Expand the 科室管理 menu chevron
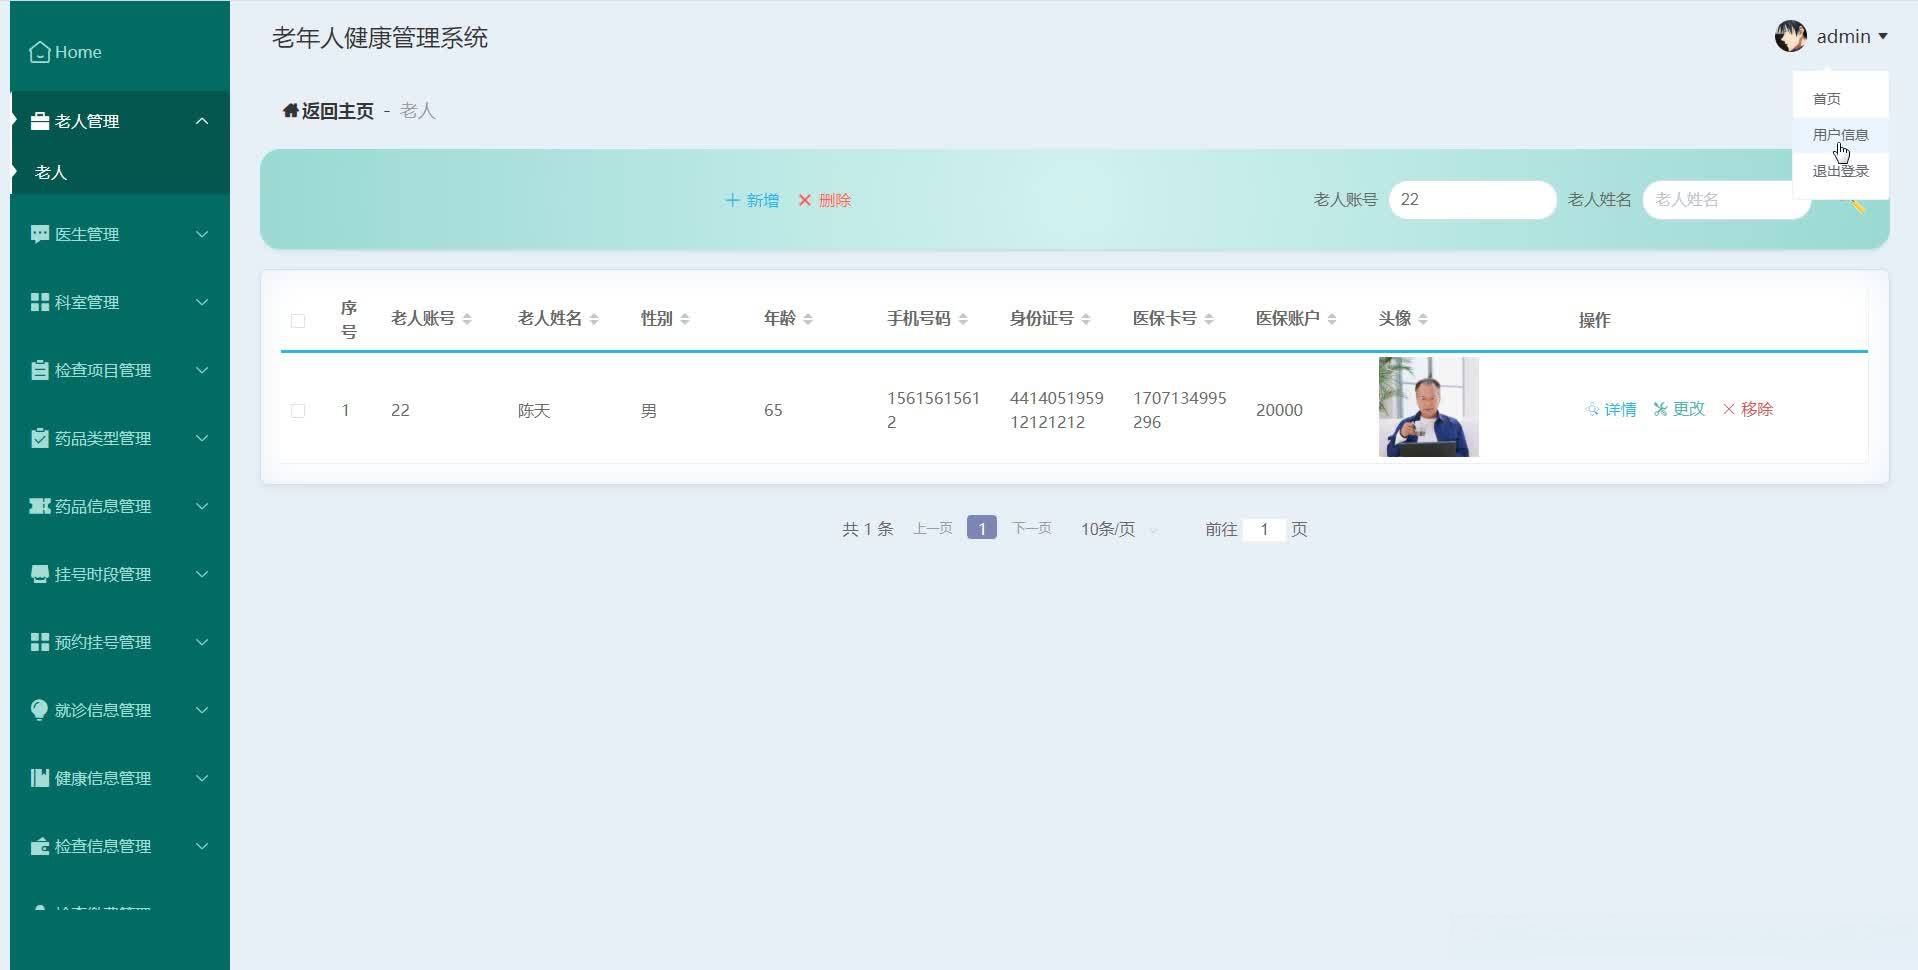1918x970 pixels. click(x=202, y=302)
